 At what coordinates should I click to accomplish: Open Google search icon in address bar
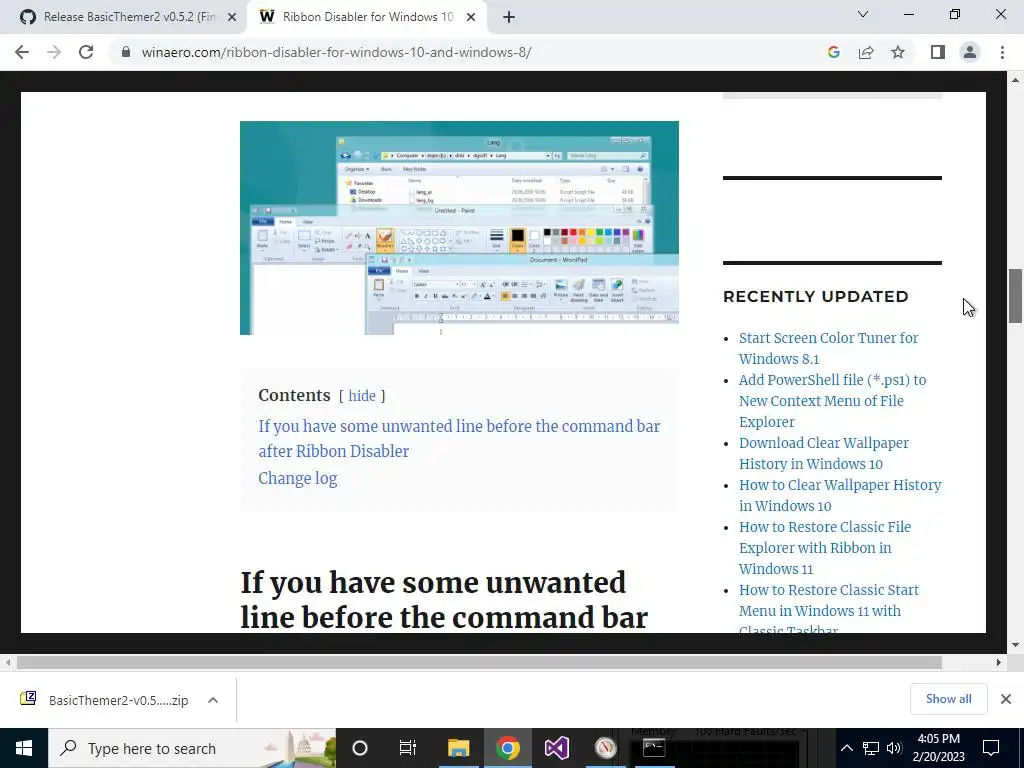pyautogui.click(x=833, y=52)
